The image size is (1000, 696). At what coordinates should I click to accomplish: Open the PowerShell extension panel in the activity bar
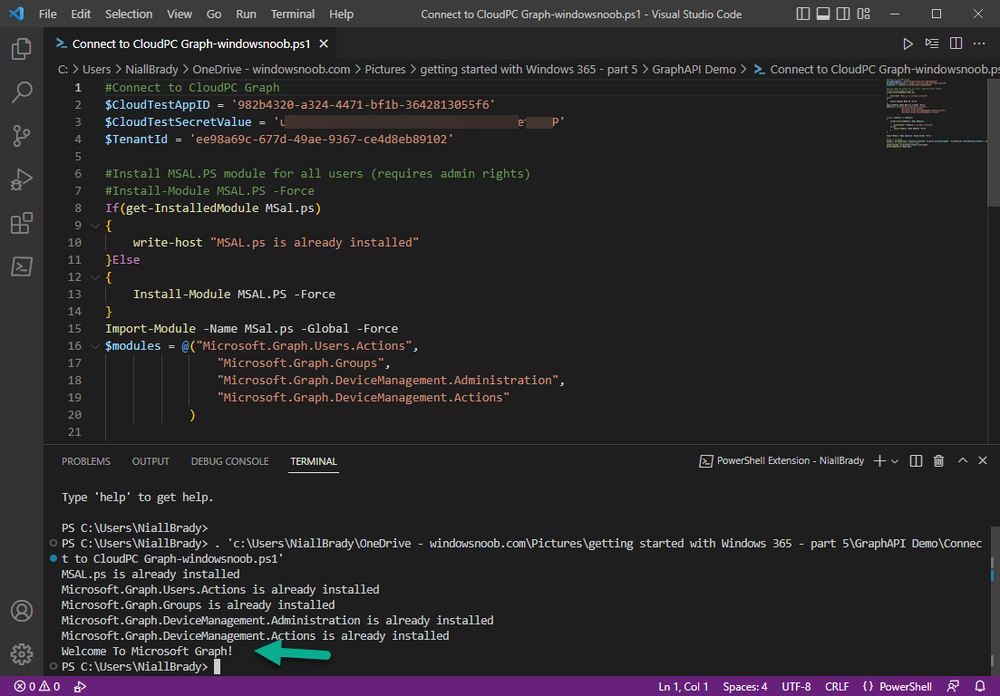[x=22, y=266]
